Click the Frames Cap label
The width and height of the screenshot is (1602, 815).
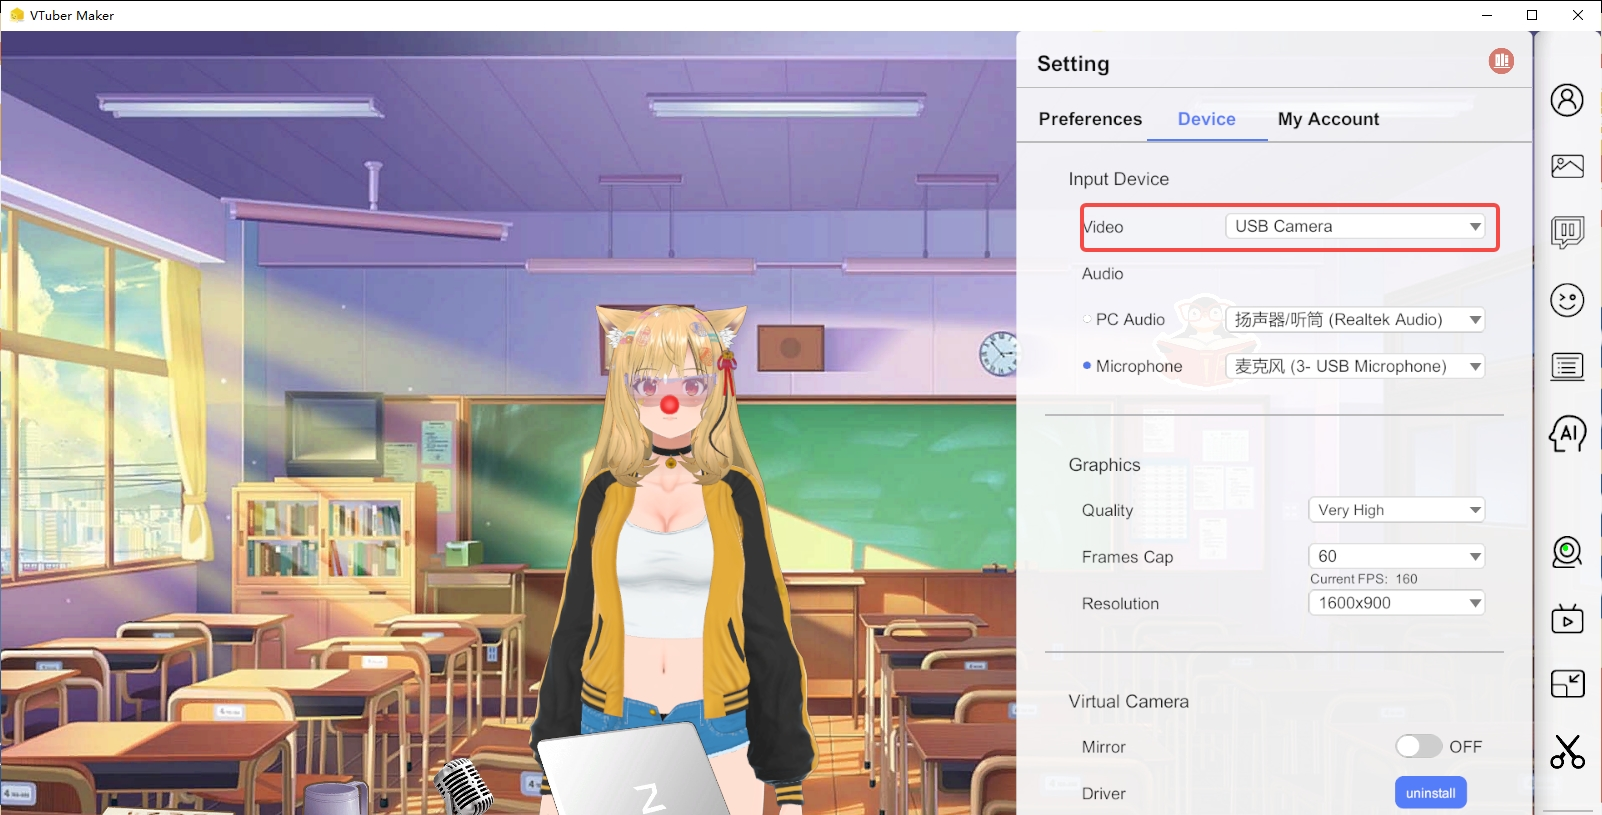[x=1128, y=557]
